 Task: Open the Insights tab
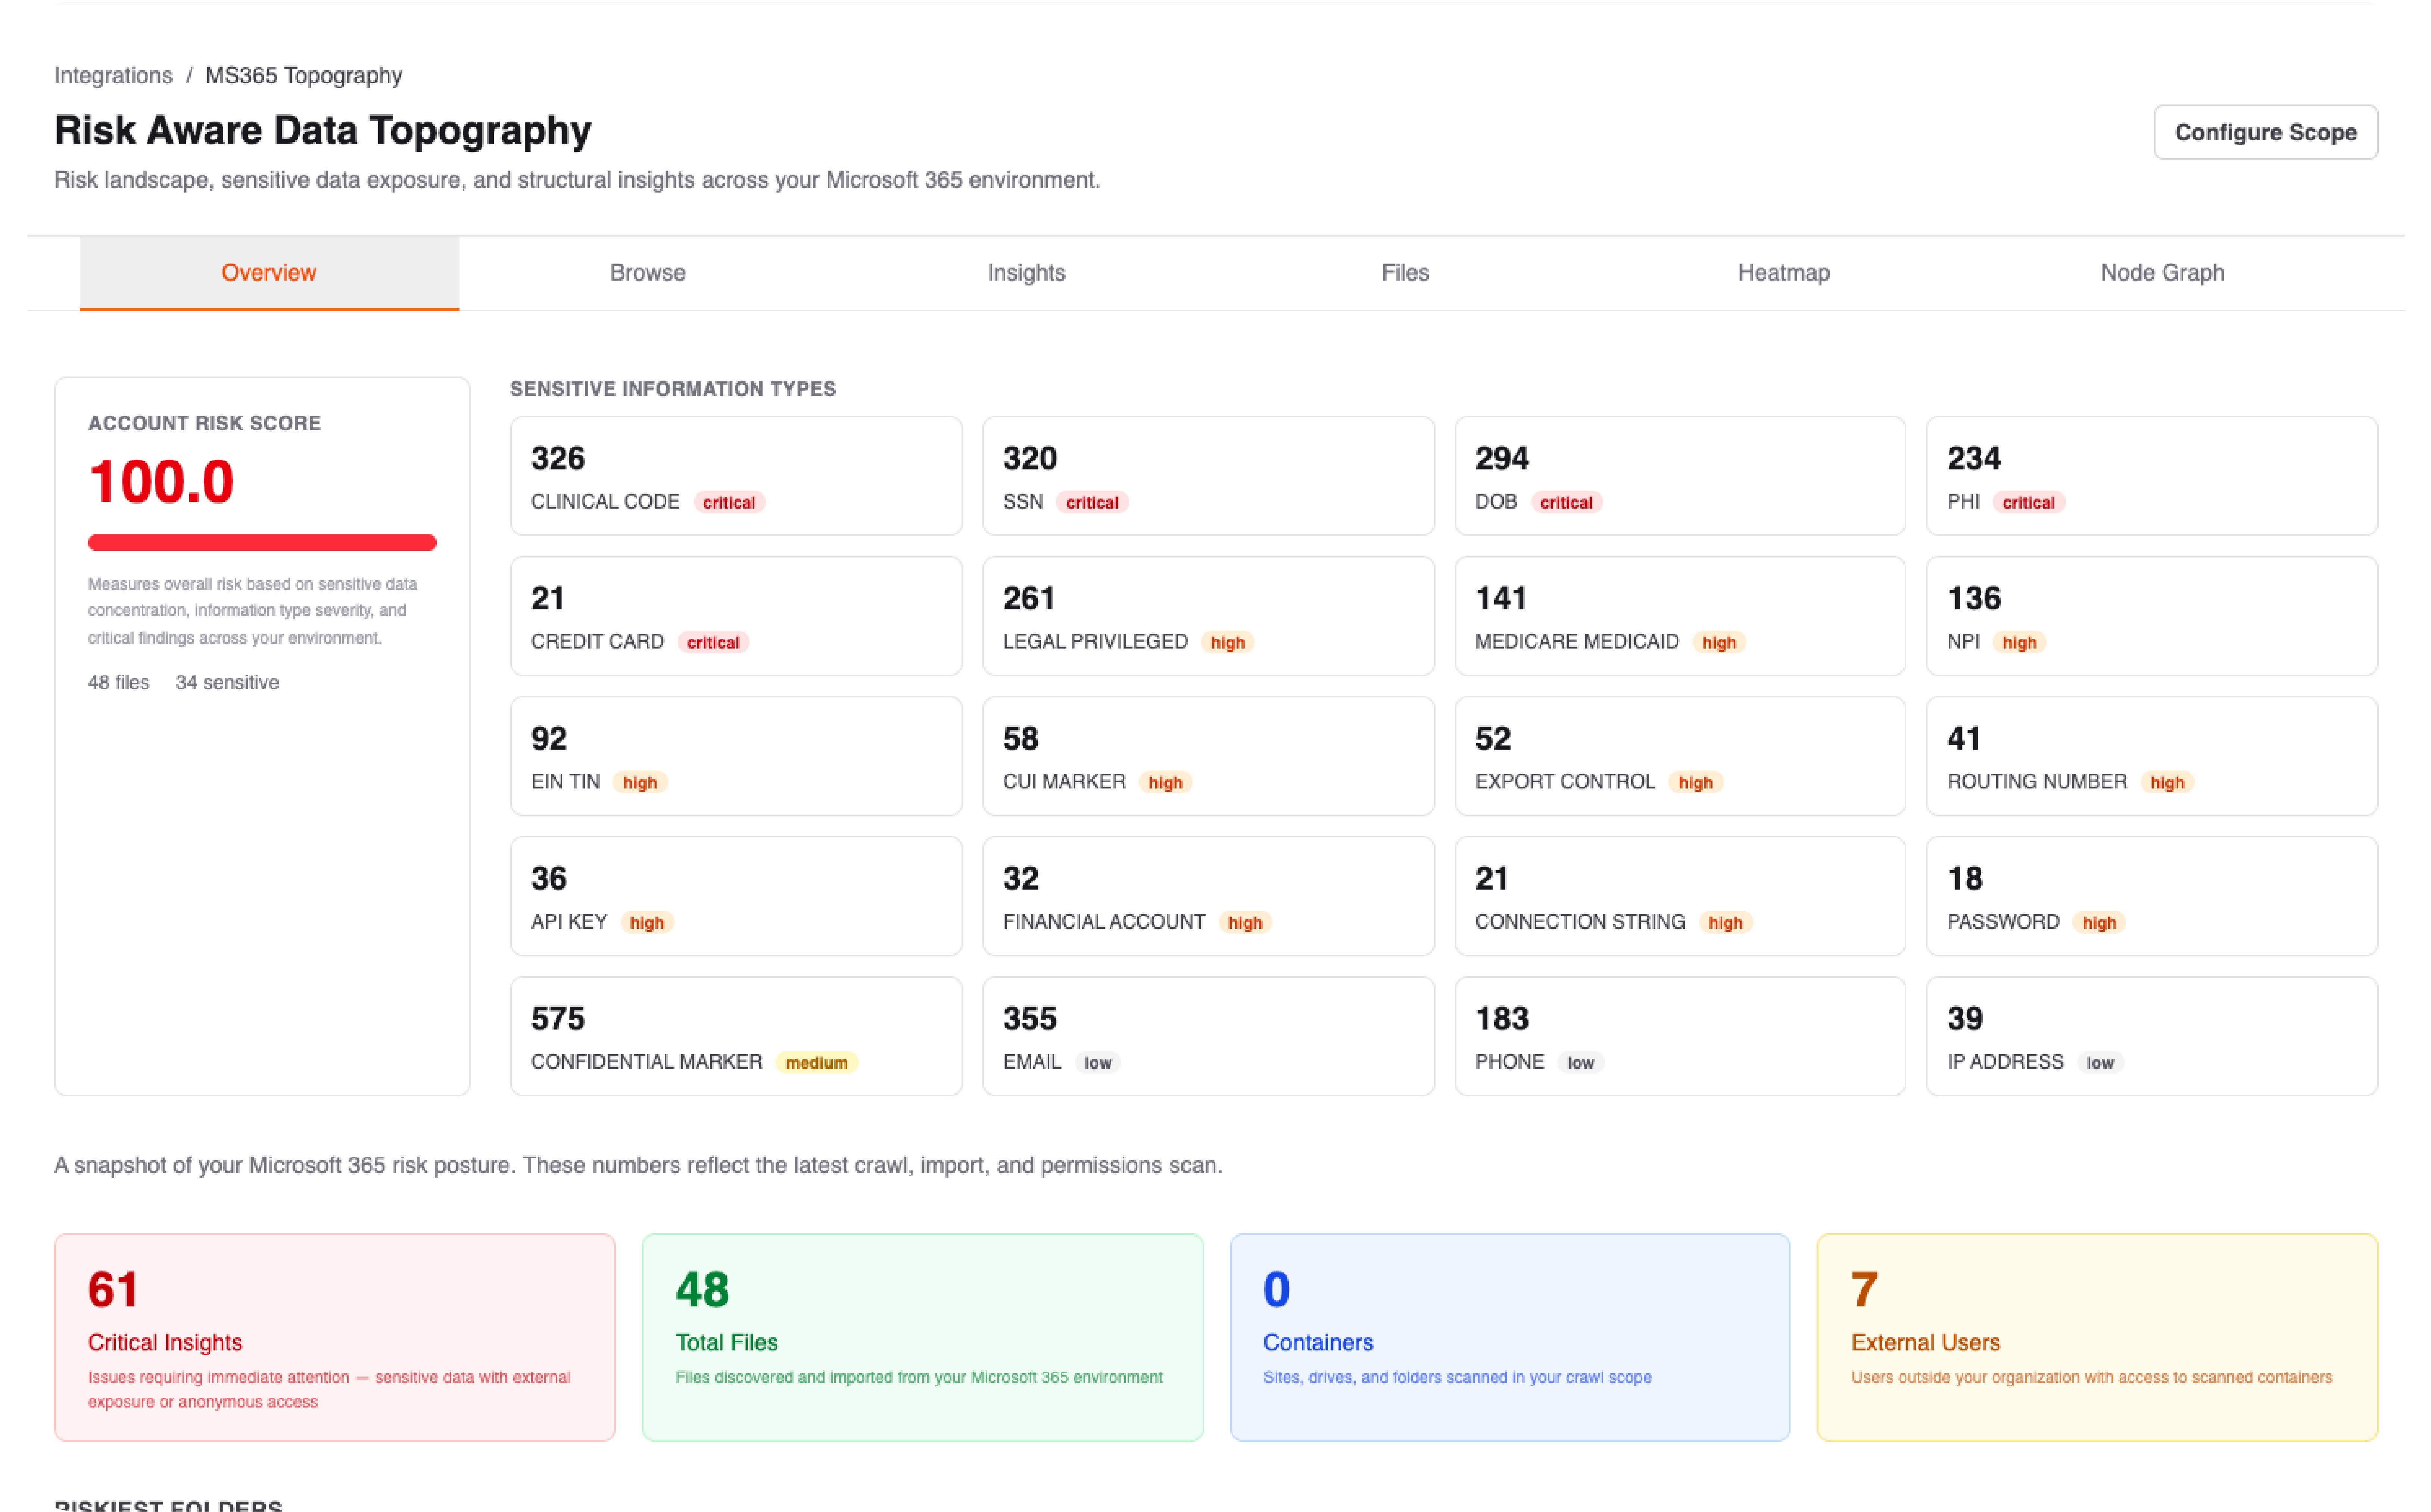(x=1026, y=273)
